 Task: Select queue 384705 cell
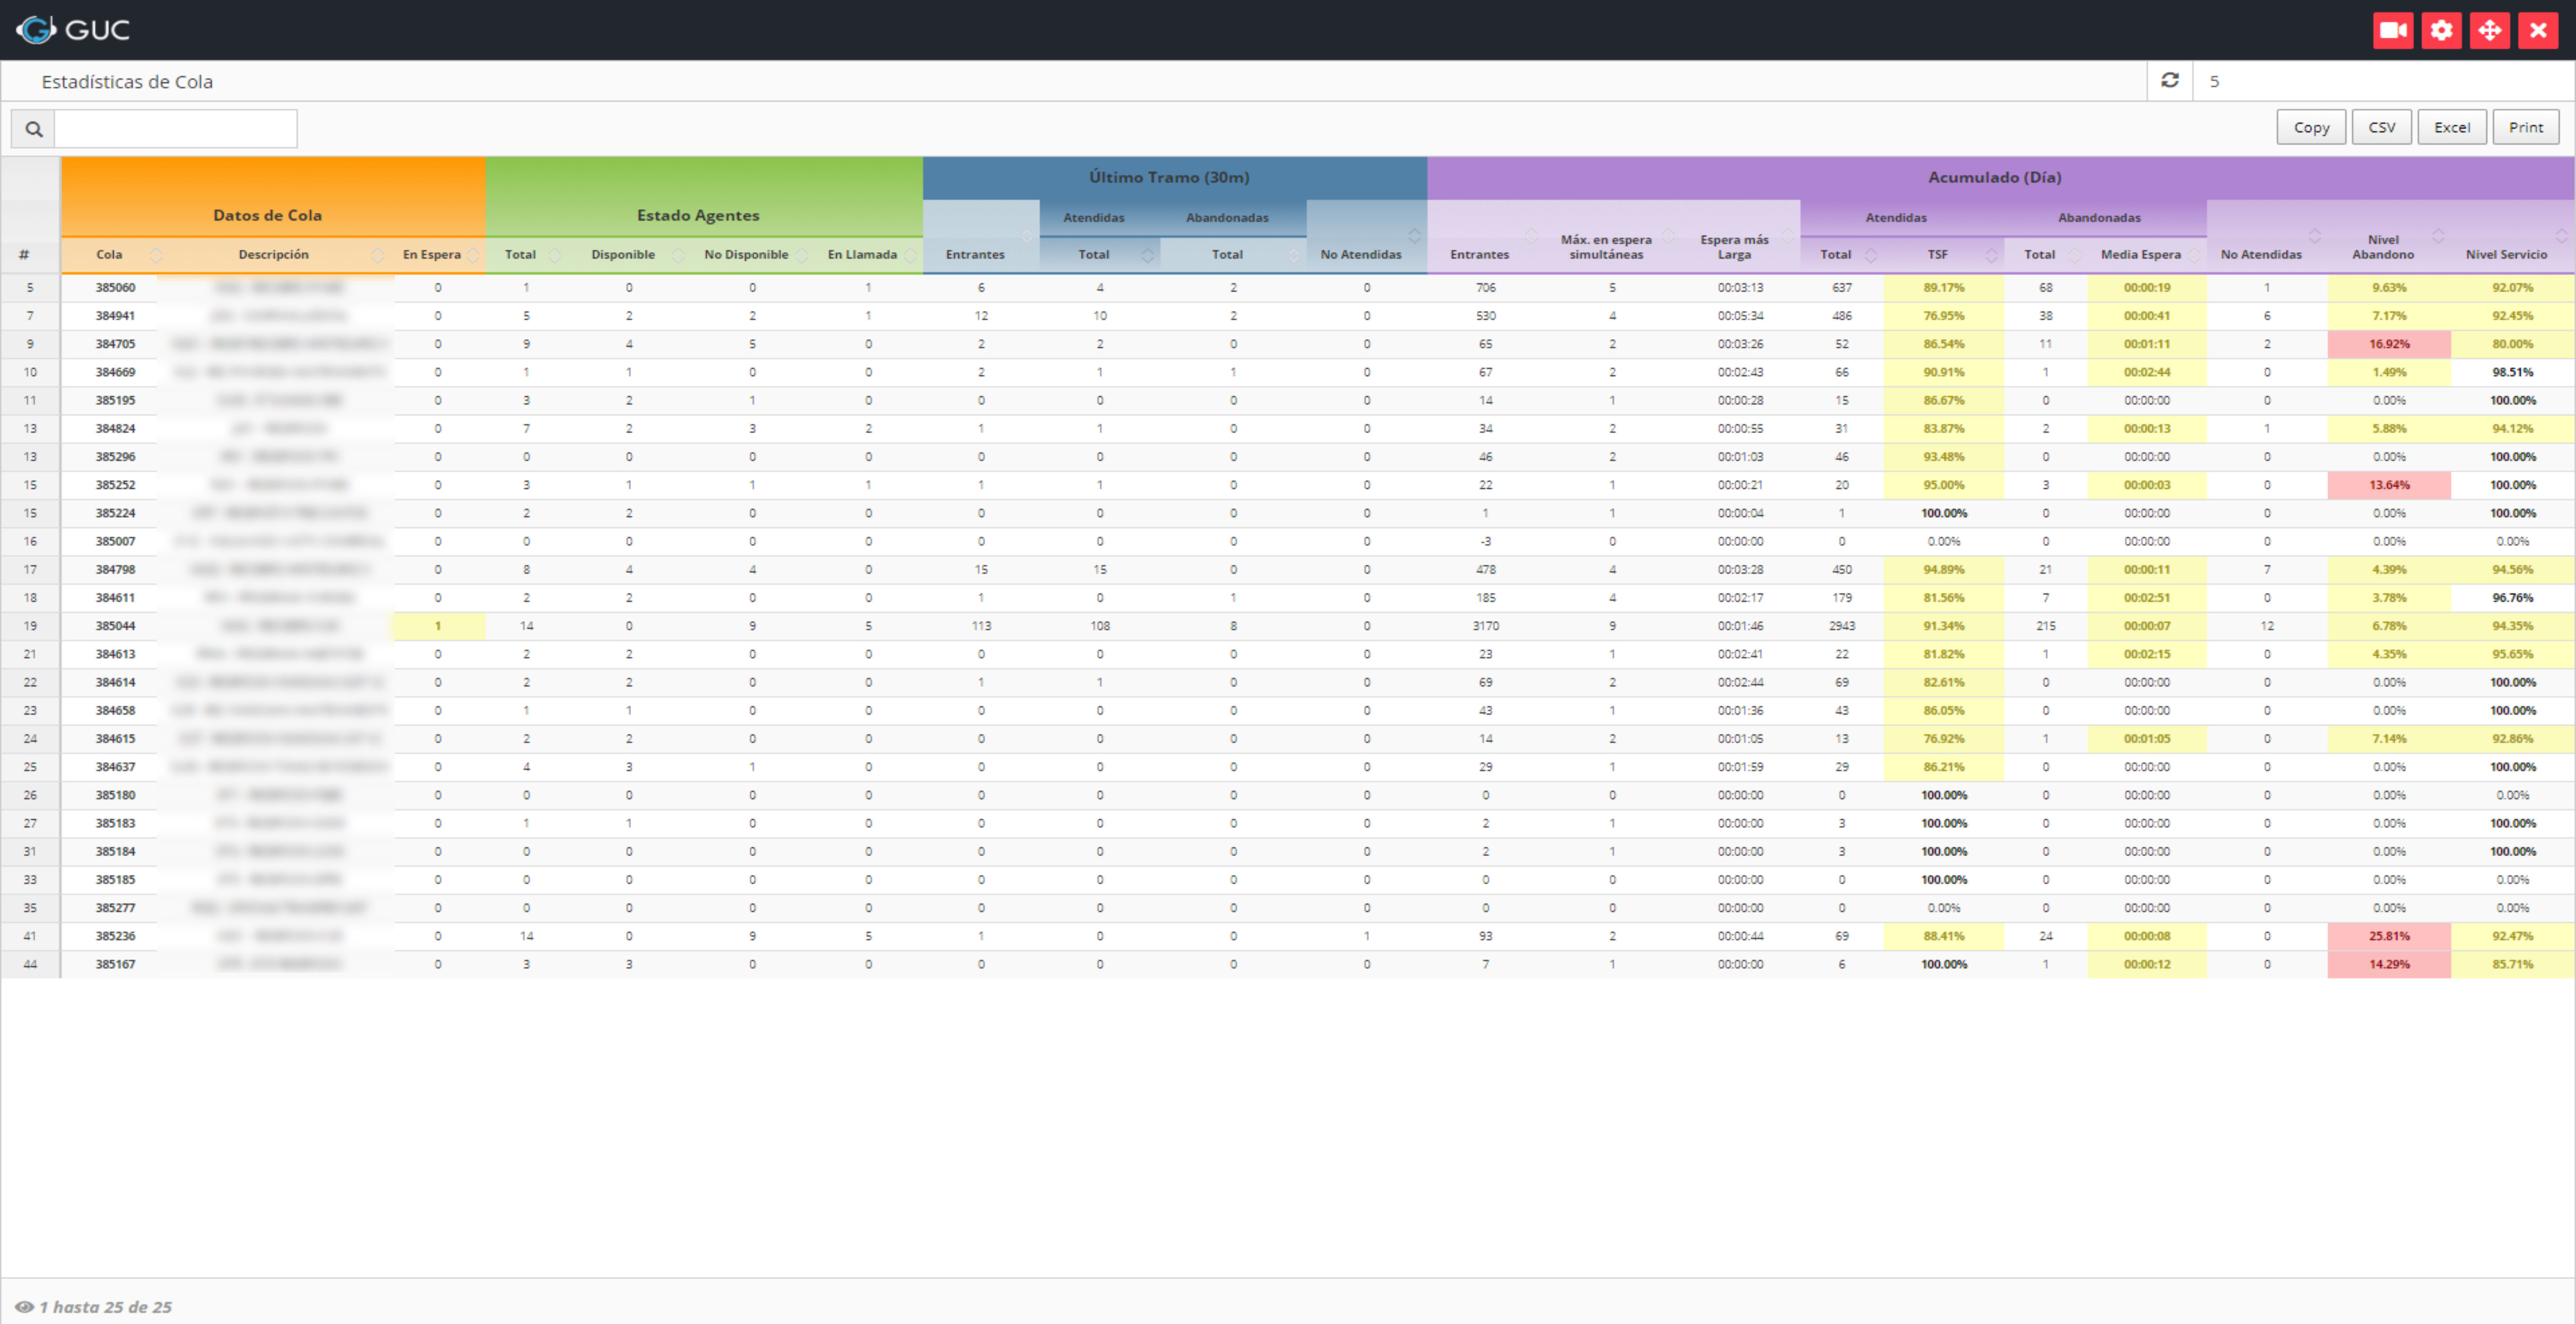coord(115,344)
